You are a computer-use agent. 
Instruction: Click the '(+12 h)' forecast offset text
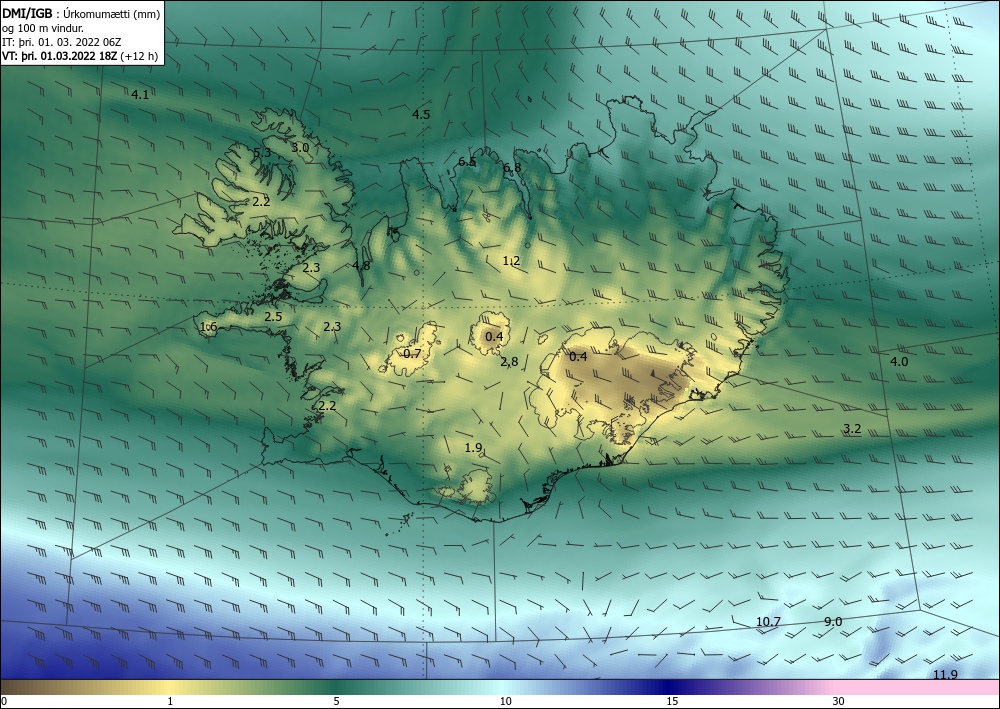click(139, 55)
